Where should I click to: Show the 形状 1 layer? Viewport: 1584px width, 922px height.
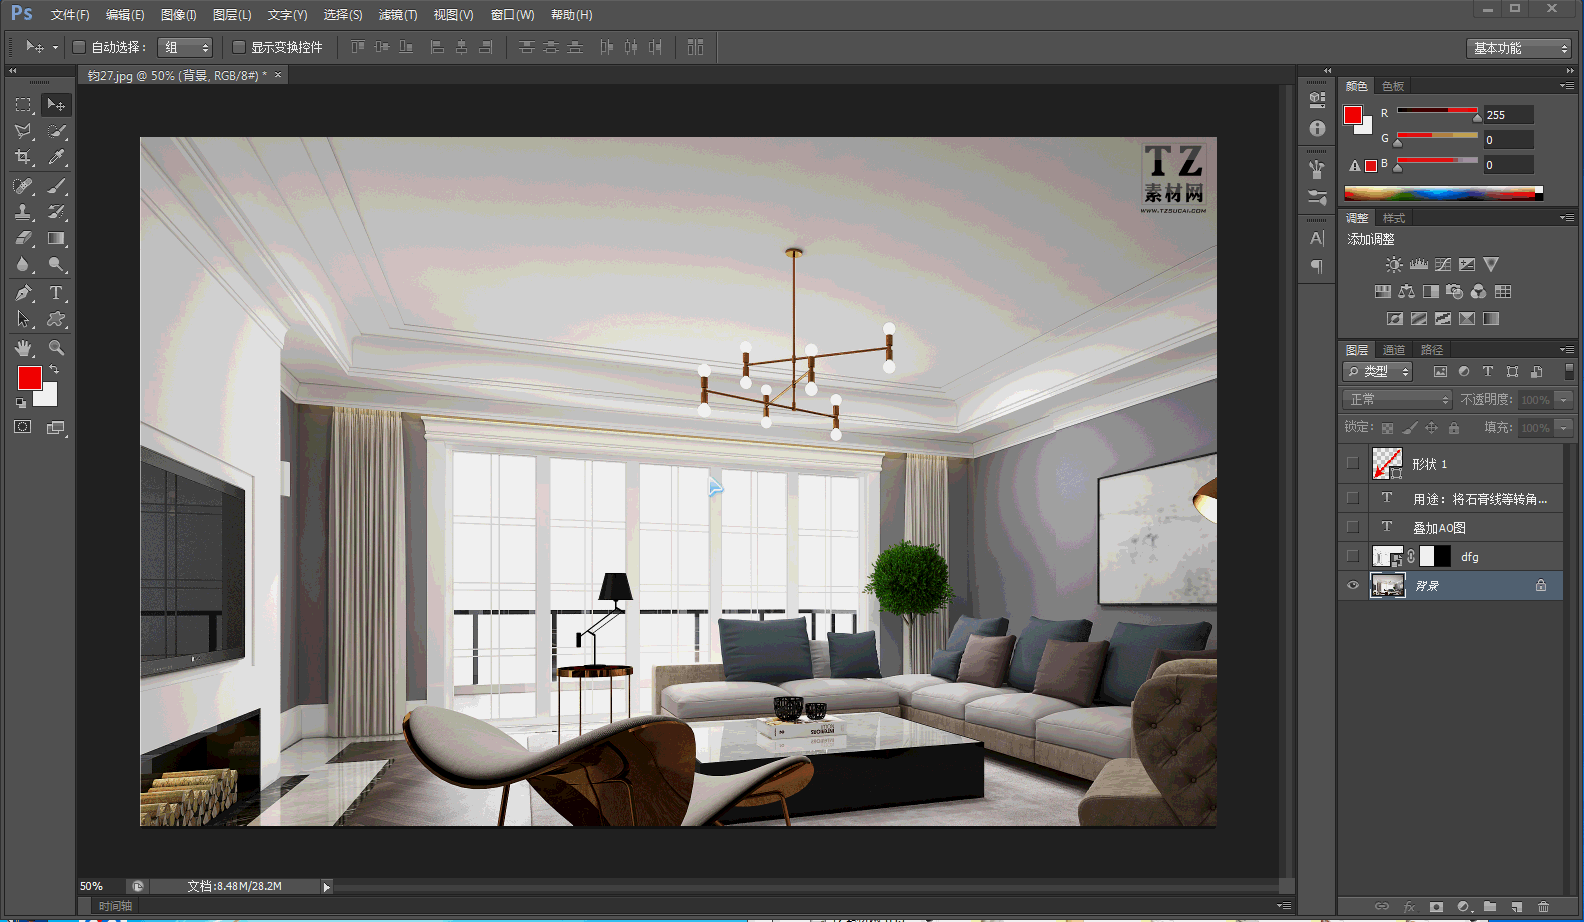(x=1353, y=463)
